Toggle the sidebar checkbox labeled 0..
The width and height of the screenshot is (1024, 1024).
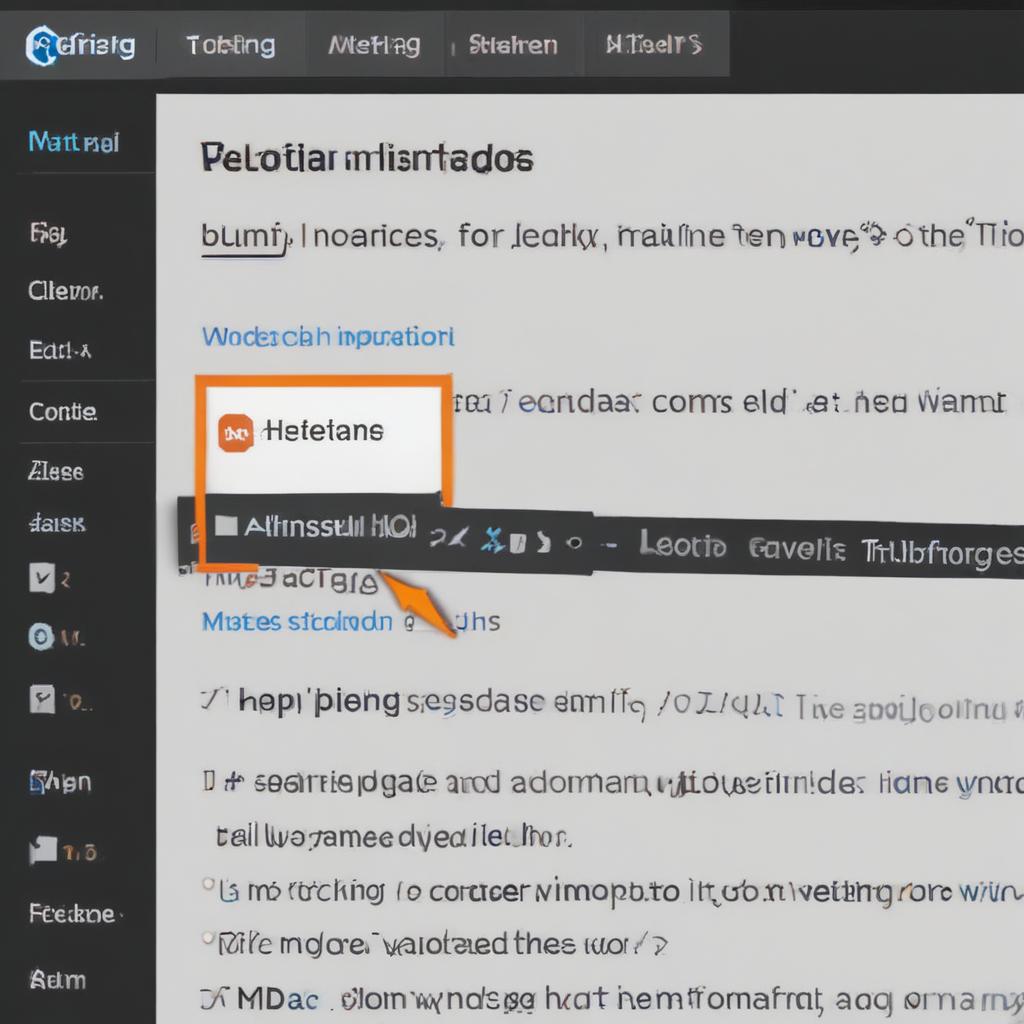coord(42,699)
